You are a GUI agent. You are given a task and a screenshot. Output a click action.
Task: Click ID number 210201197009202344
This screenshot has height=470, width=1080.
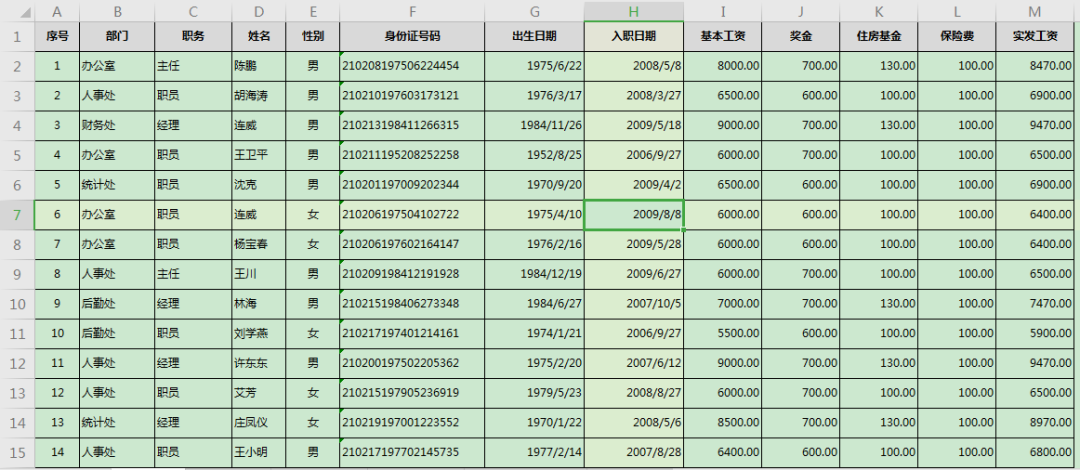click(x=412, y=185)
